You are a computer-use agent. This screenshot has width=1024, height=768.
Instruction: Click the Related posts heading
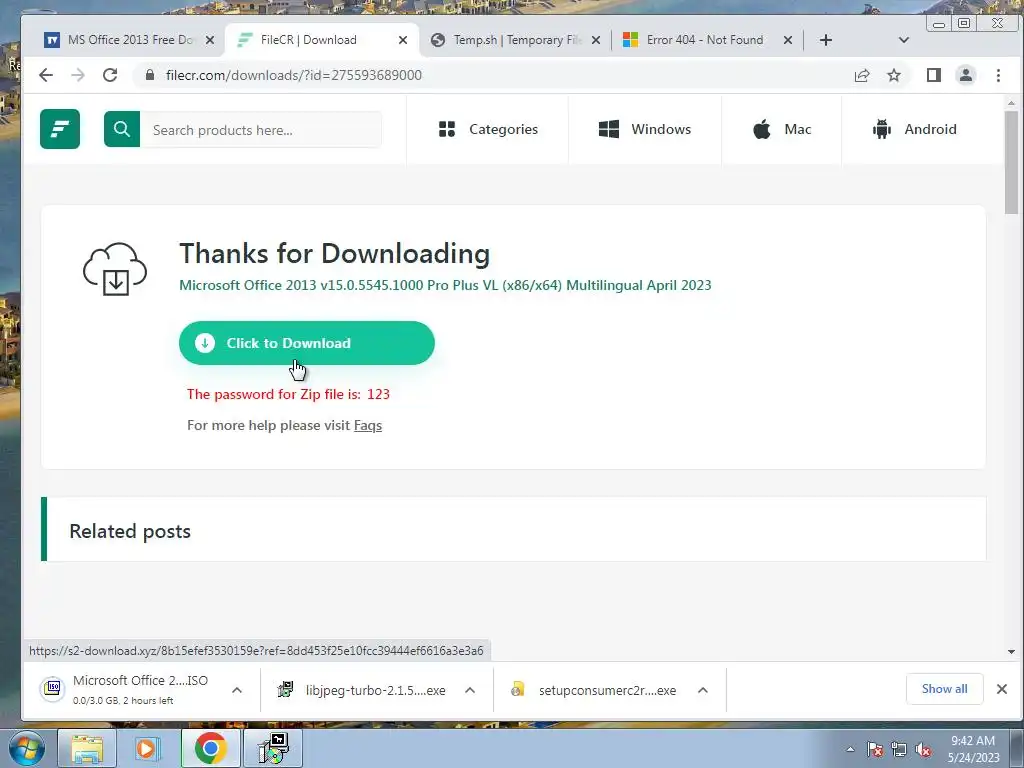click(130, 531)
